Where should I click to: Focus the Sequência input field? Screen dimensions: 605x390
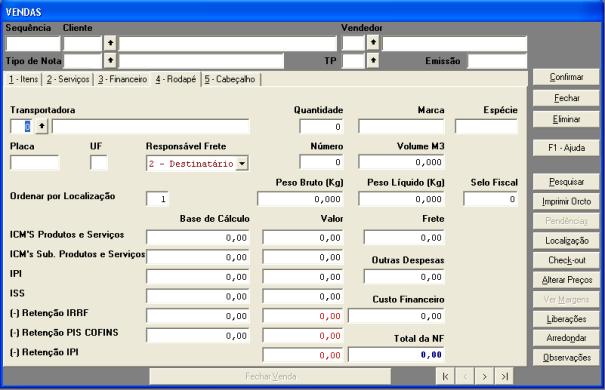(33, 43)
